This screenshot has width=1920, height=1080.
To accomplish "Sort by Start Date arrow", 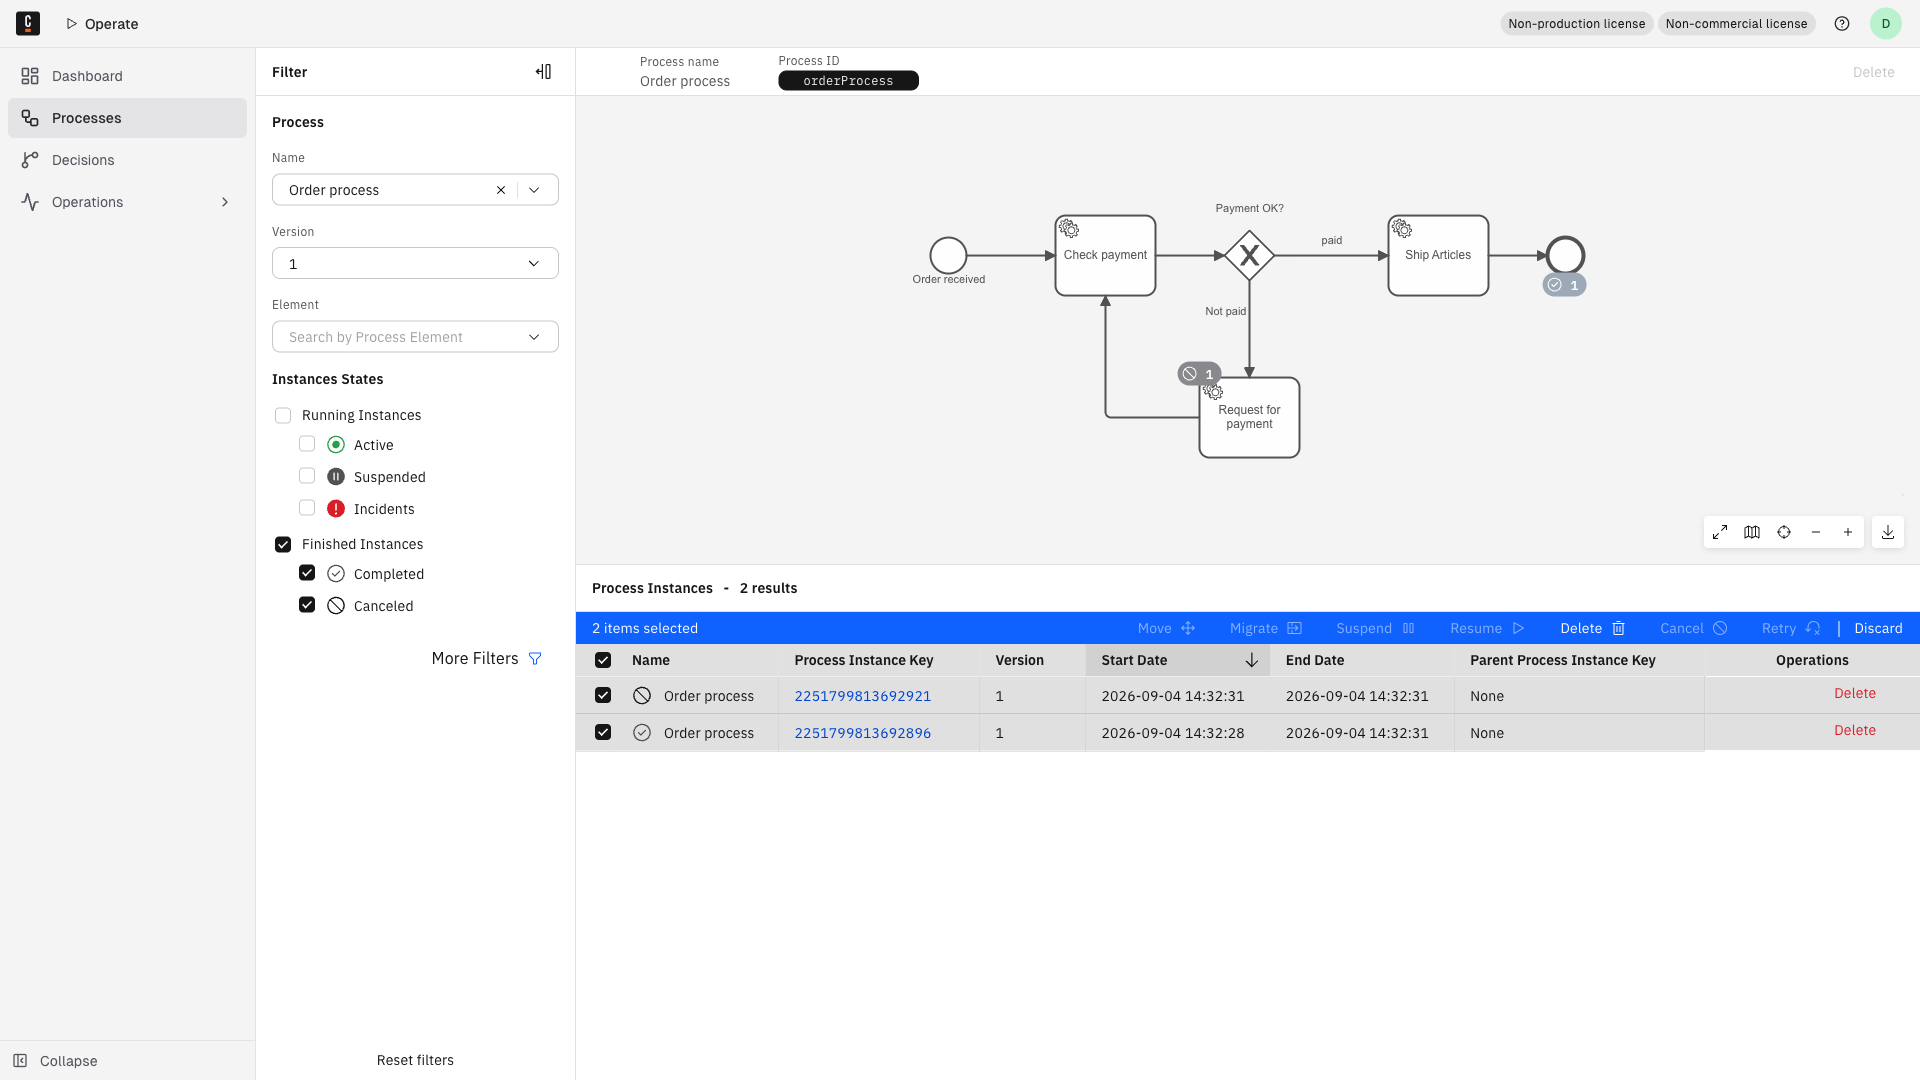I will [1251, 660].
